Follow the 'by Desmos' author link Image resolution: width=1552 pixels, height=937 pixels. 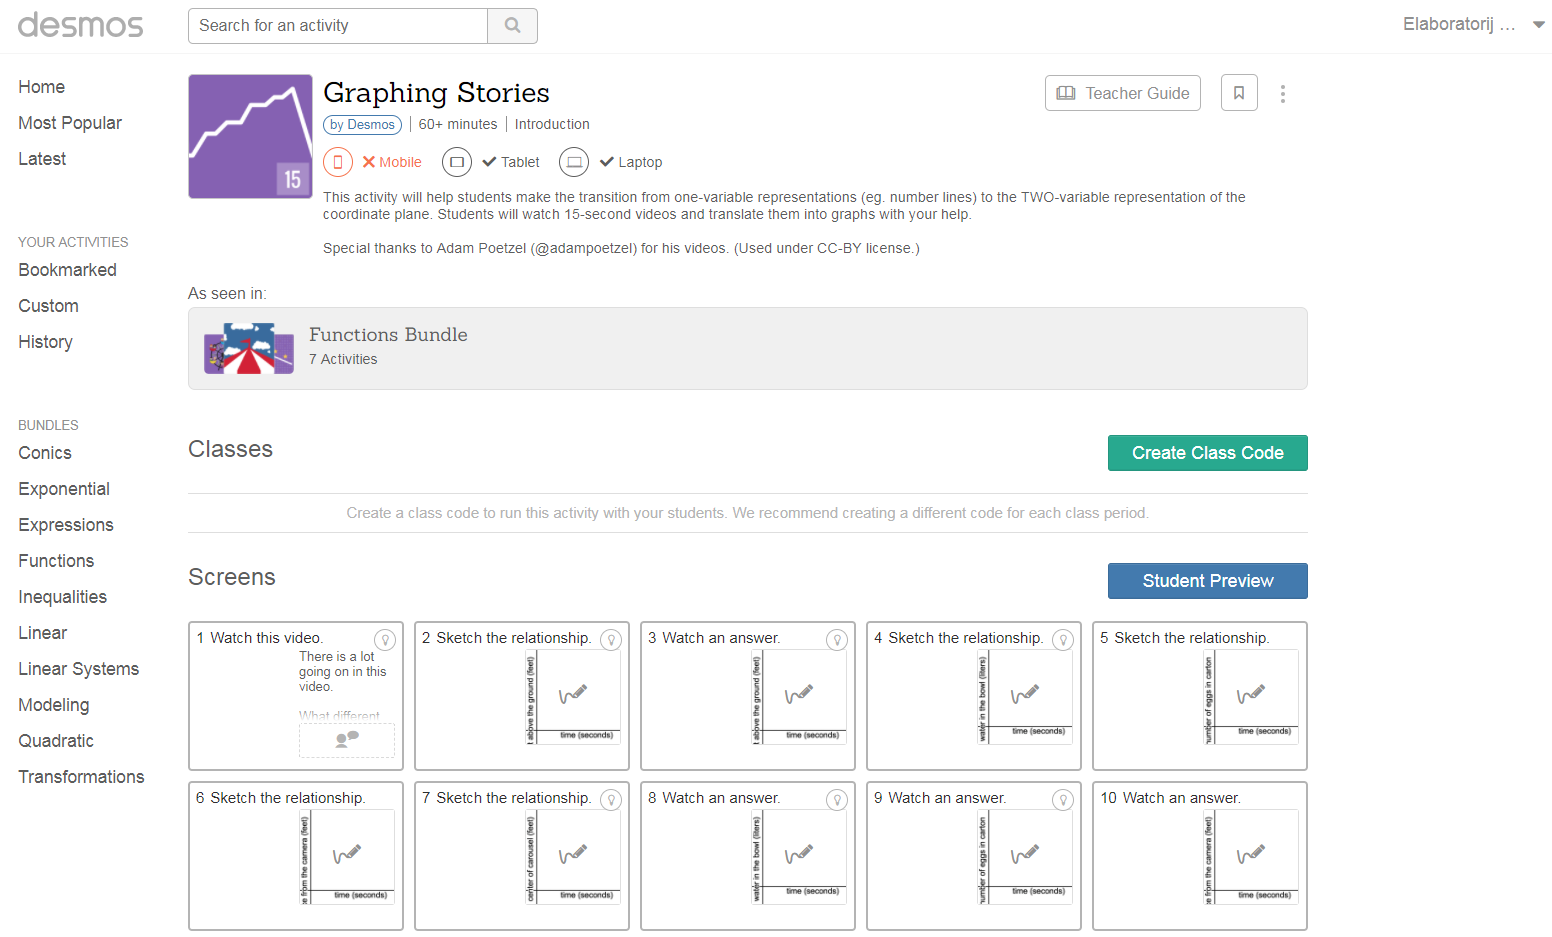362,125
